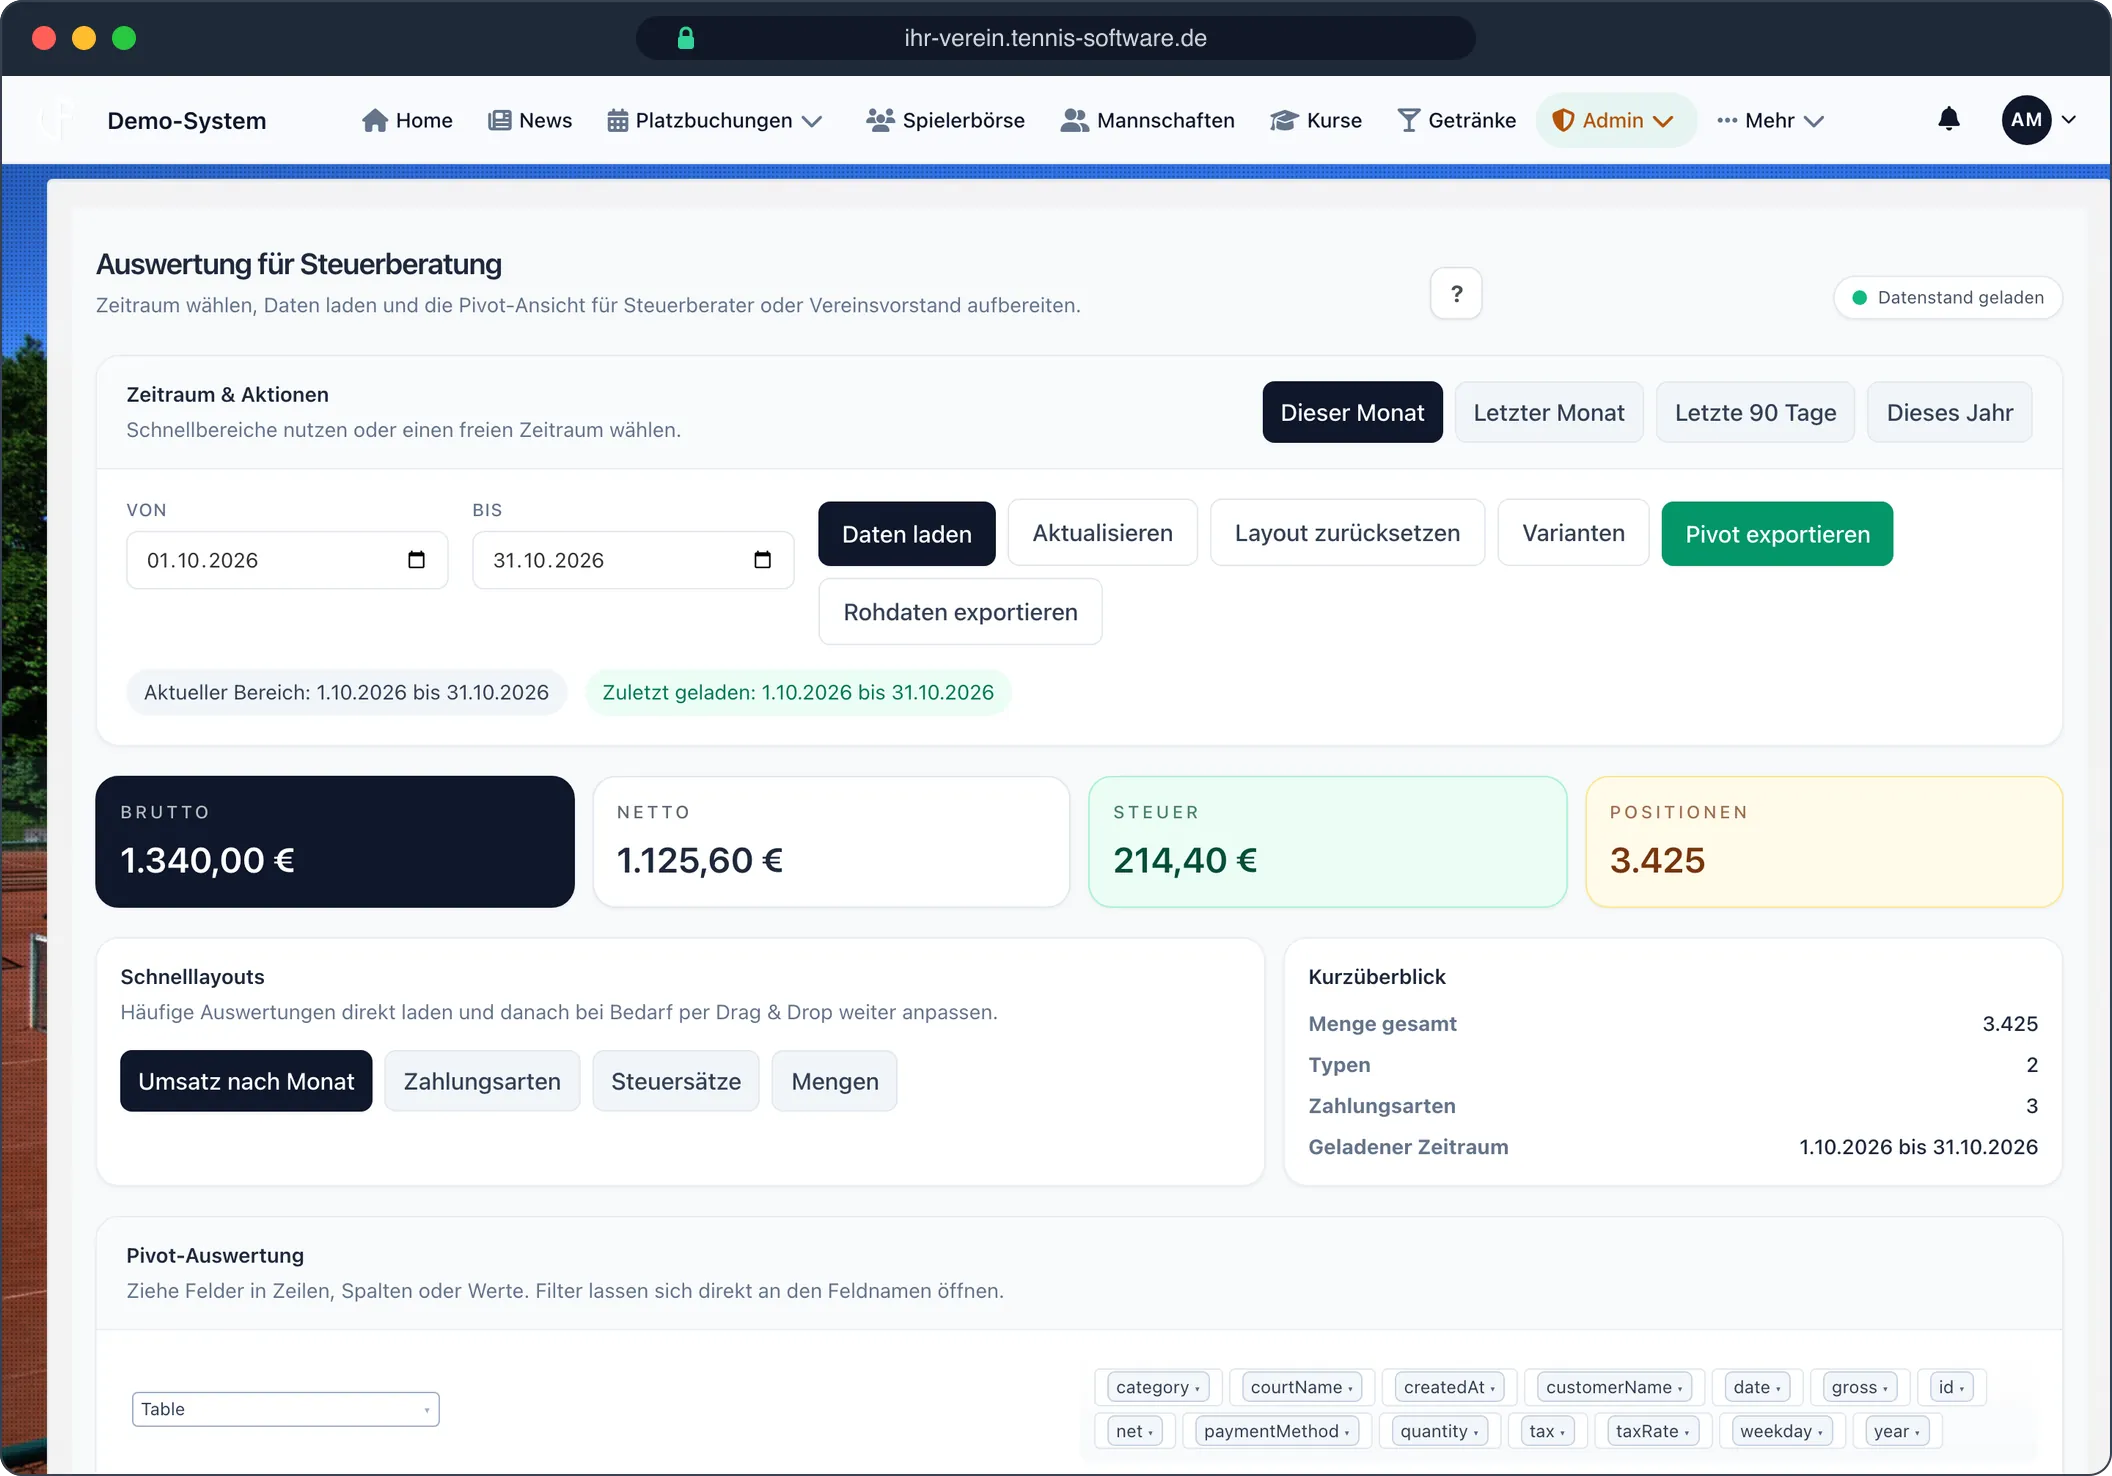The image size is (2112, 1476).
Task: Open calendar picker in BIS date field
Action: pos(762,560)
